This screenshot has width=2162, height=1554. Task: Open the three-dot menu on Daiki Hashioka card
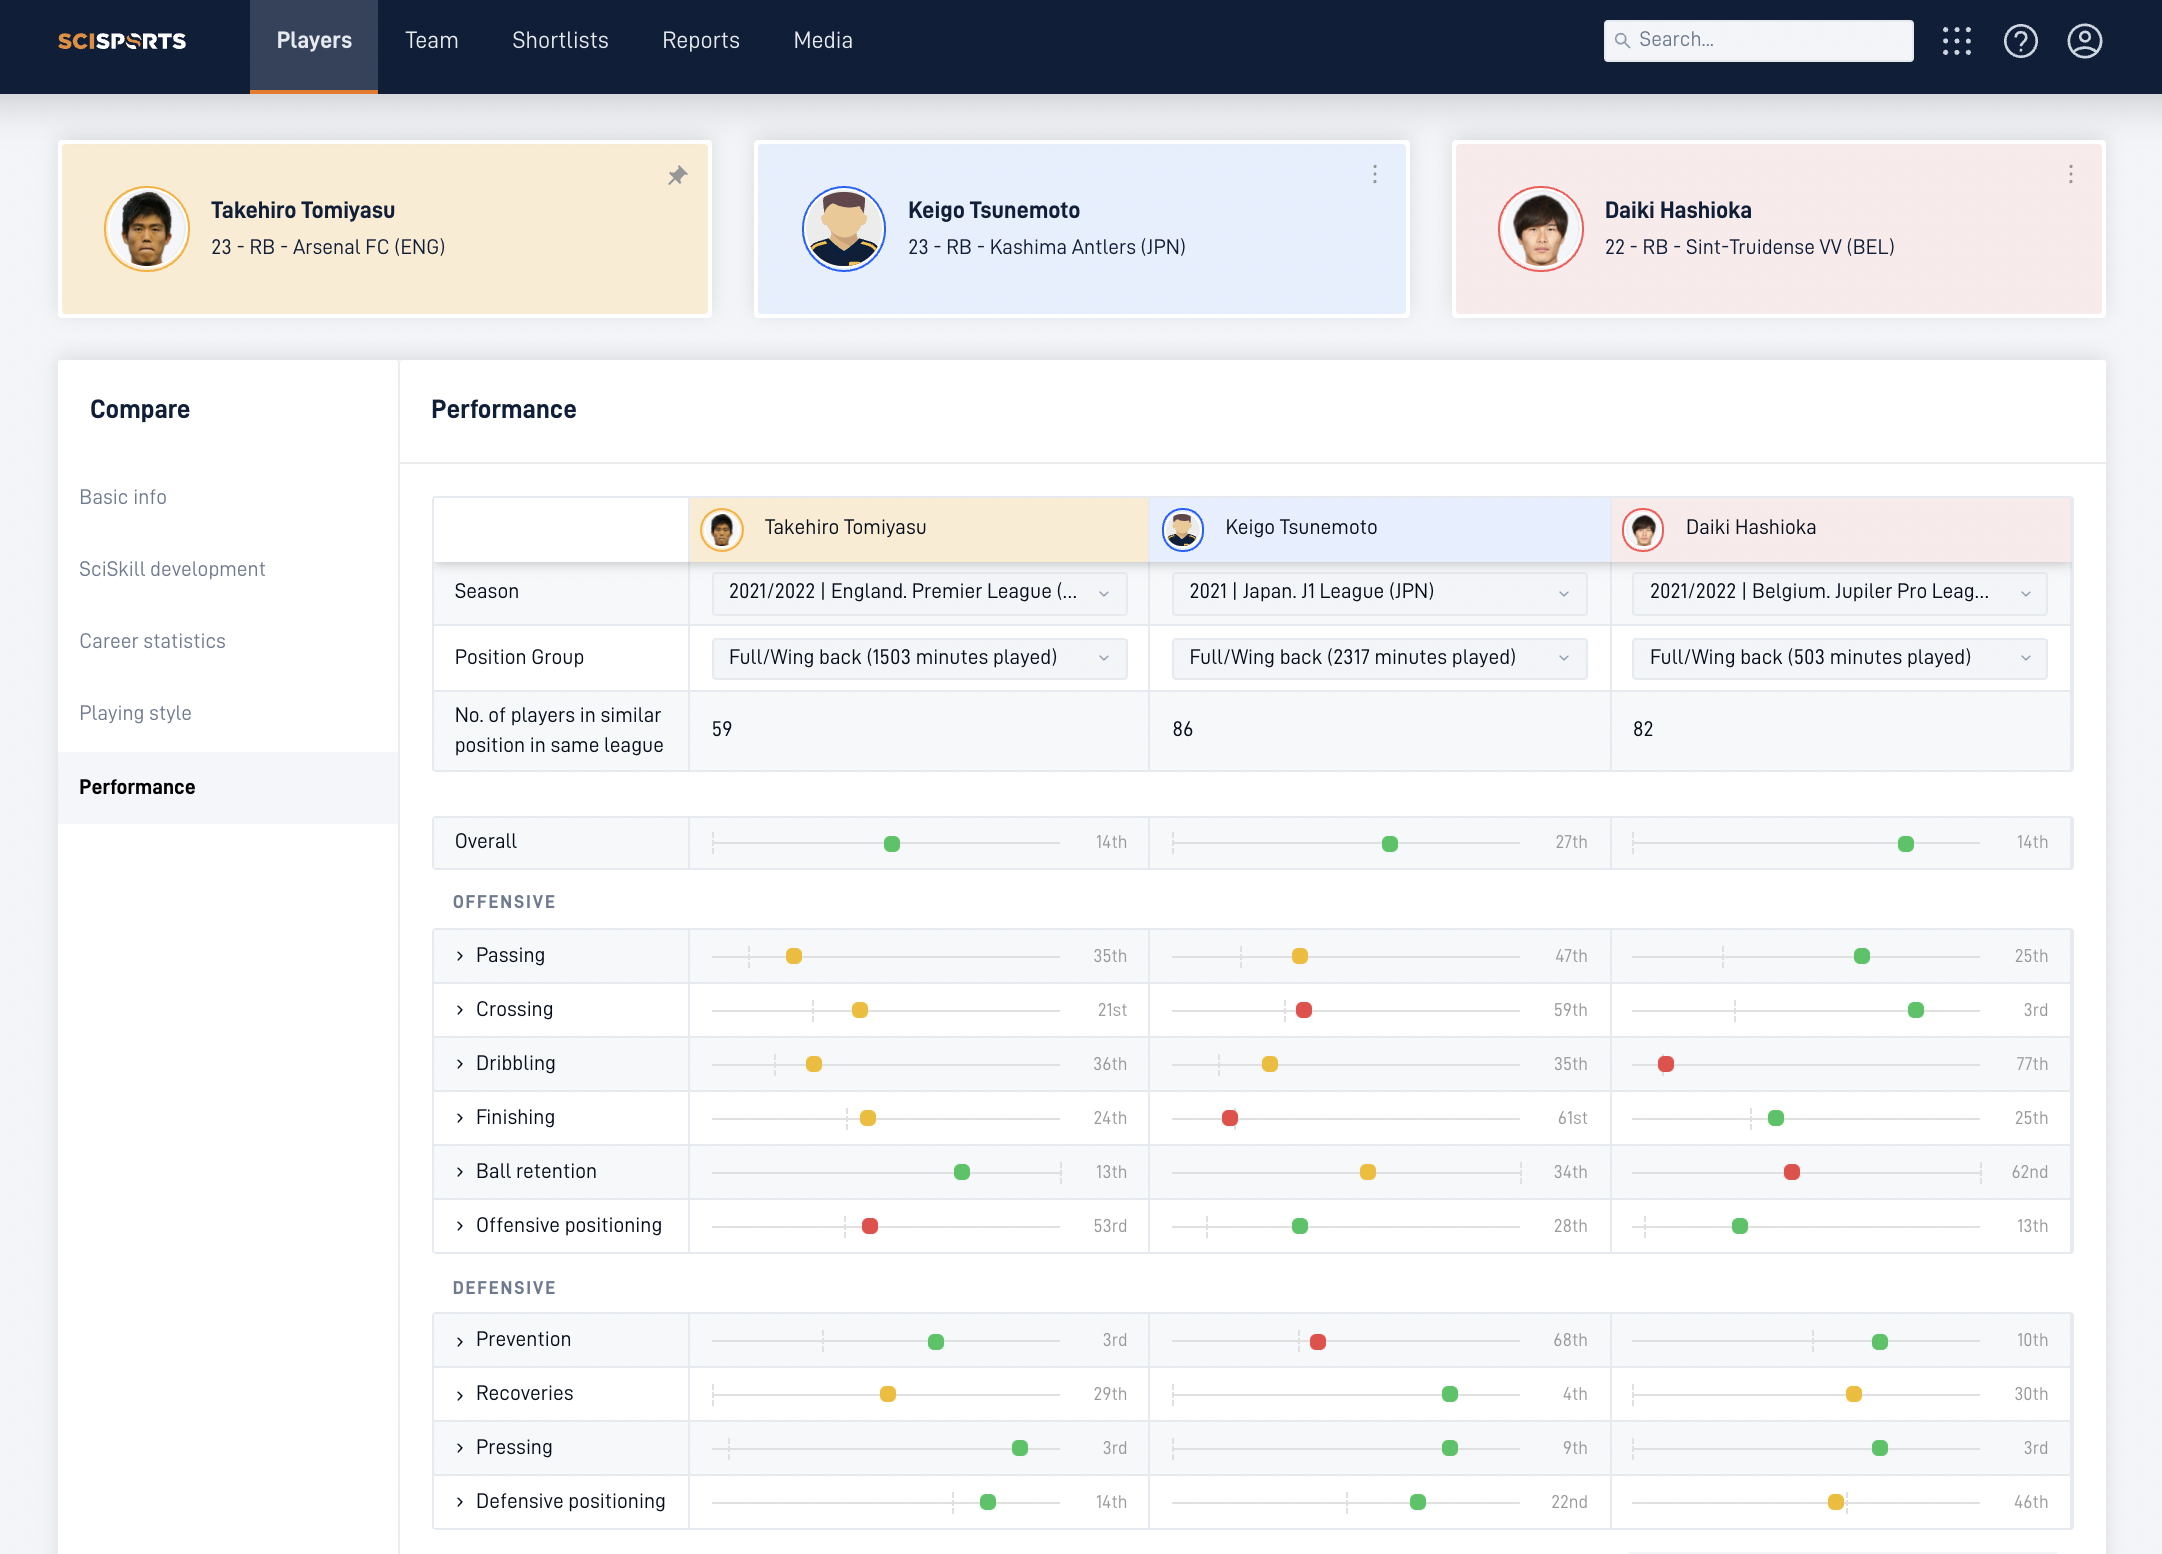[x=2070, y=174]
